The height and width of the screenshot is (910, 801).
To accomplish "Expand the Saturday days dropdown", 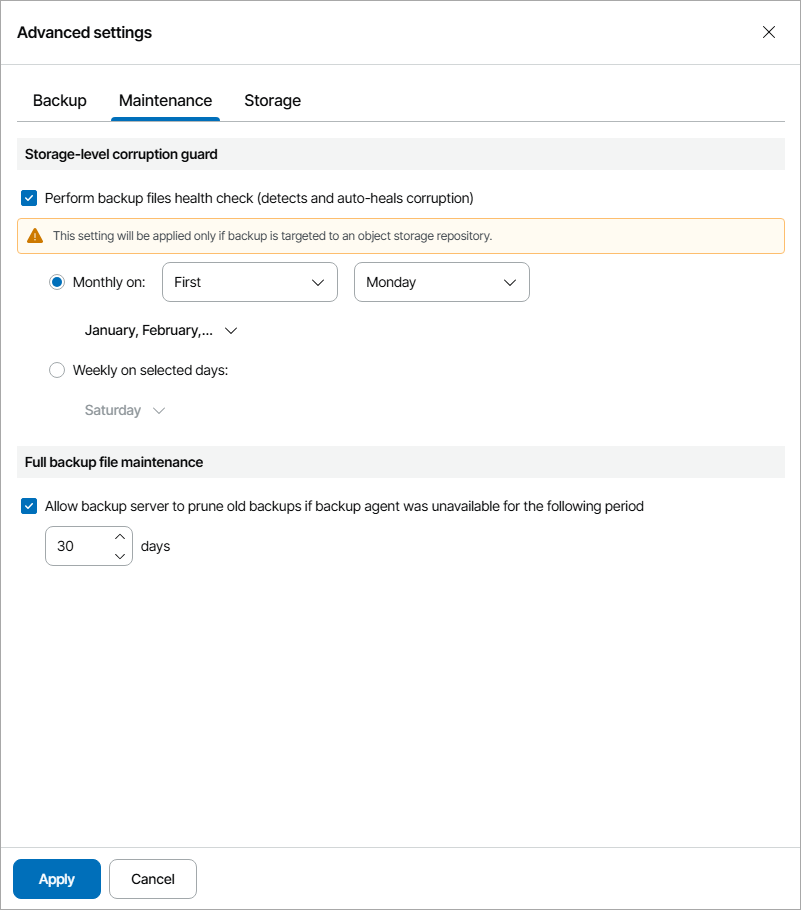I will point(124,410).
